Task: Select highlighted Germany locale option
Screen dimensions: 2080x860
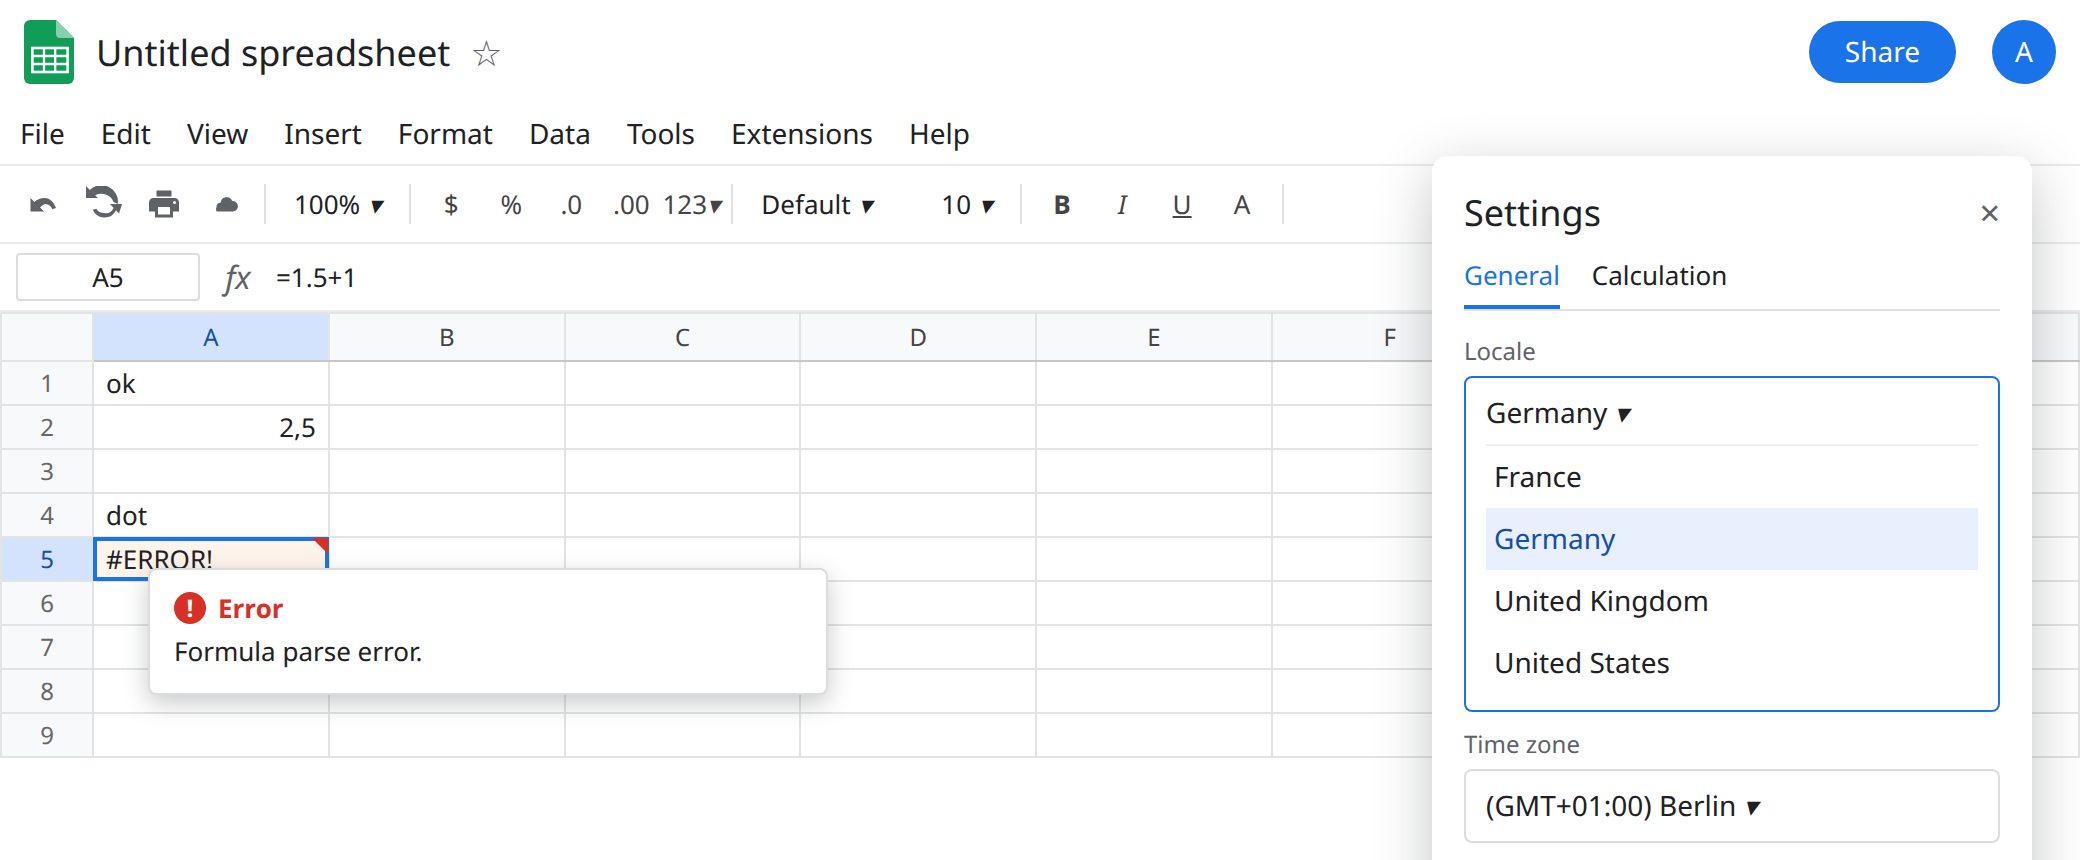Action: (x=1731, y=539)
